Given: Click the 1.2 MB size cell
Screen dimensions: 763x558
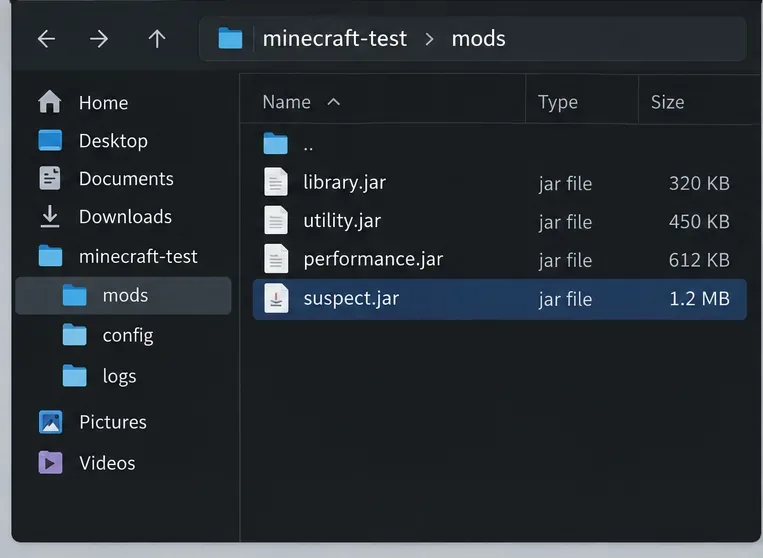Looking at the screenshot, I should coord(700,299).
